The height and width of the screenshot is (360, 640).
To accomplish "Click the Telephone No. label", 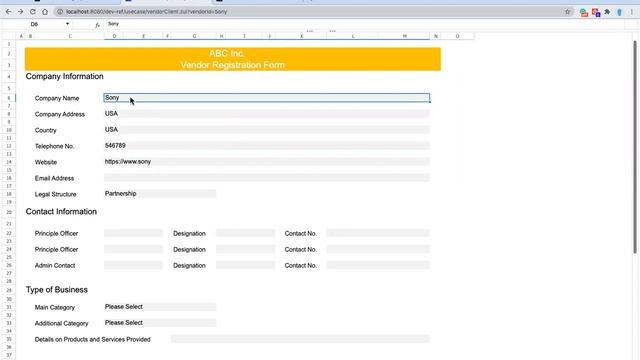I will 54,146.
